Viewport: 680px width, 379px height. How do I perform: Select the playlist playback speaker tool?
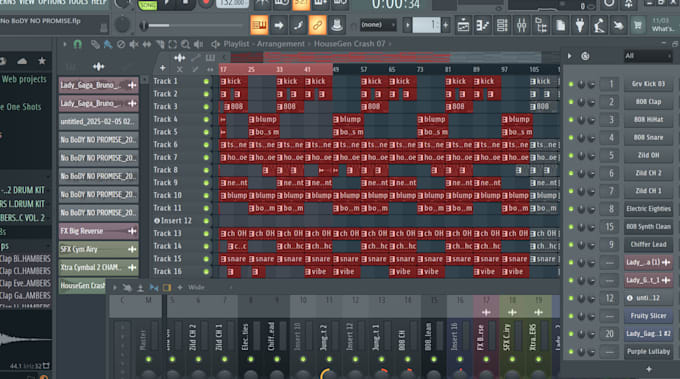tap(198, 44)
